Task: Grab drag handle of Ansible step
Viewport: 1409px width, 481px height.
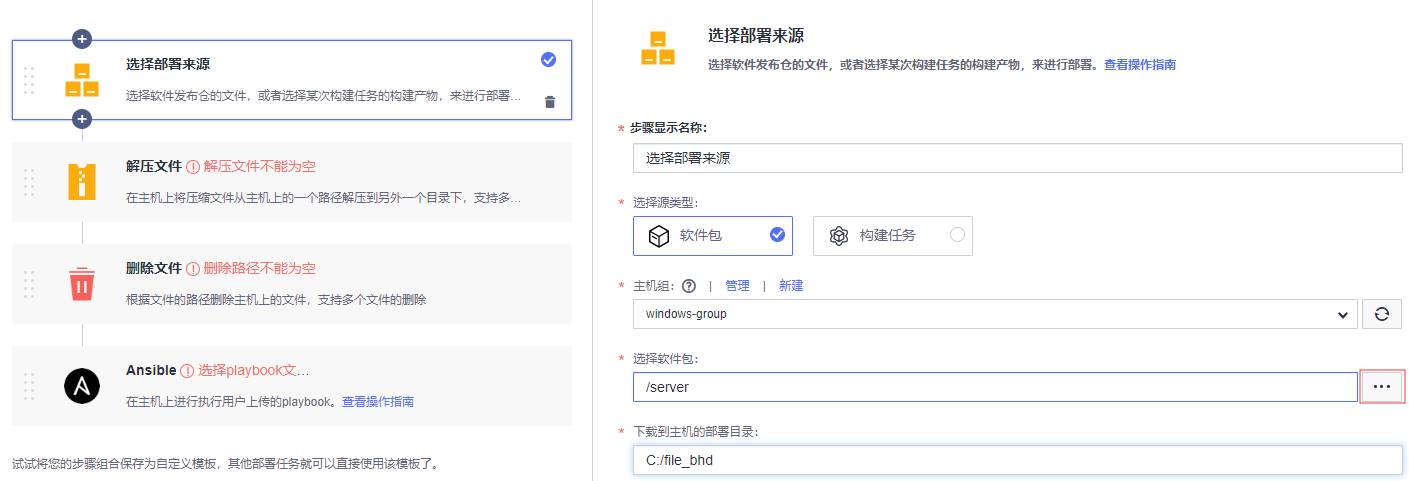Action: (29, 386)
